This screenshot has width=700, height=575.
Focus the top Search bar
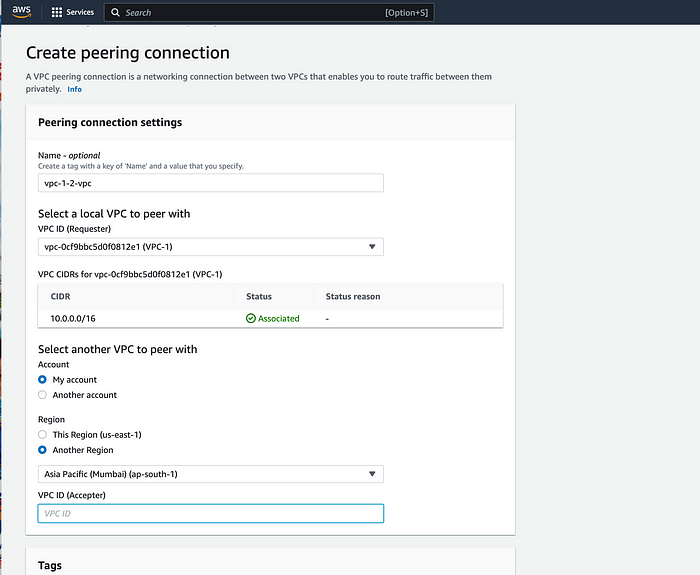pyautogui.click(x=269, y=12)
